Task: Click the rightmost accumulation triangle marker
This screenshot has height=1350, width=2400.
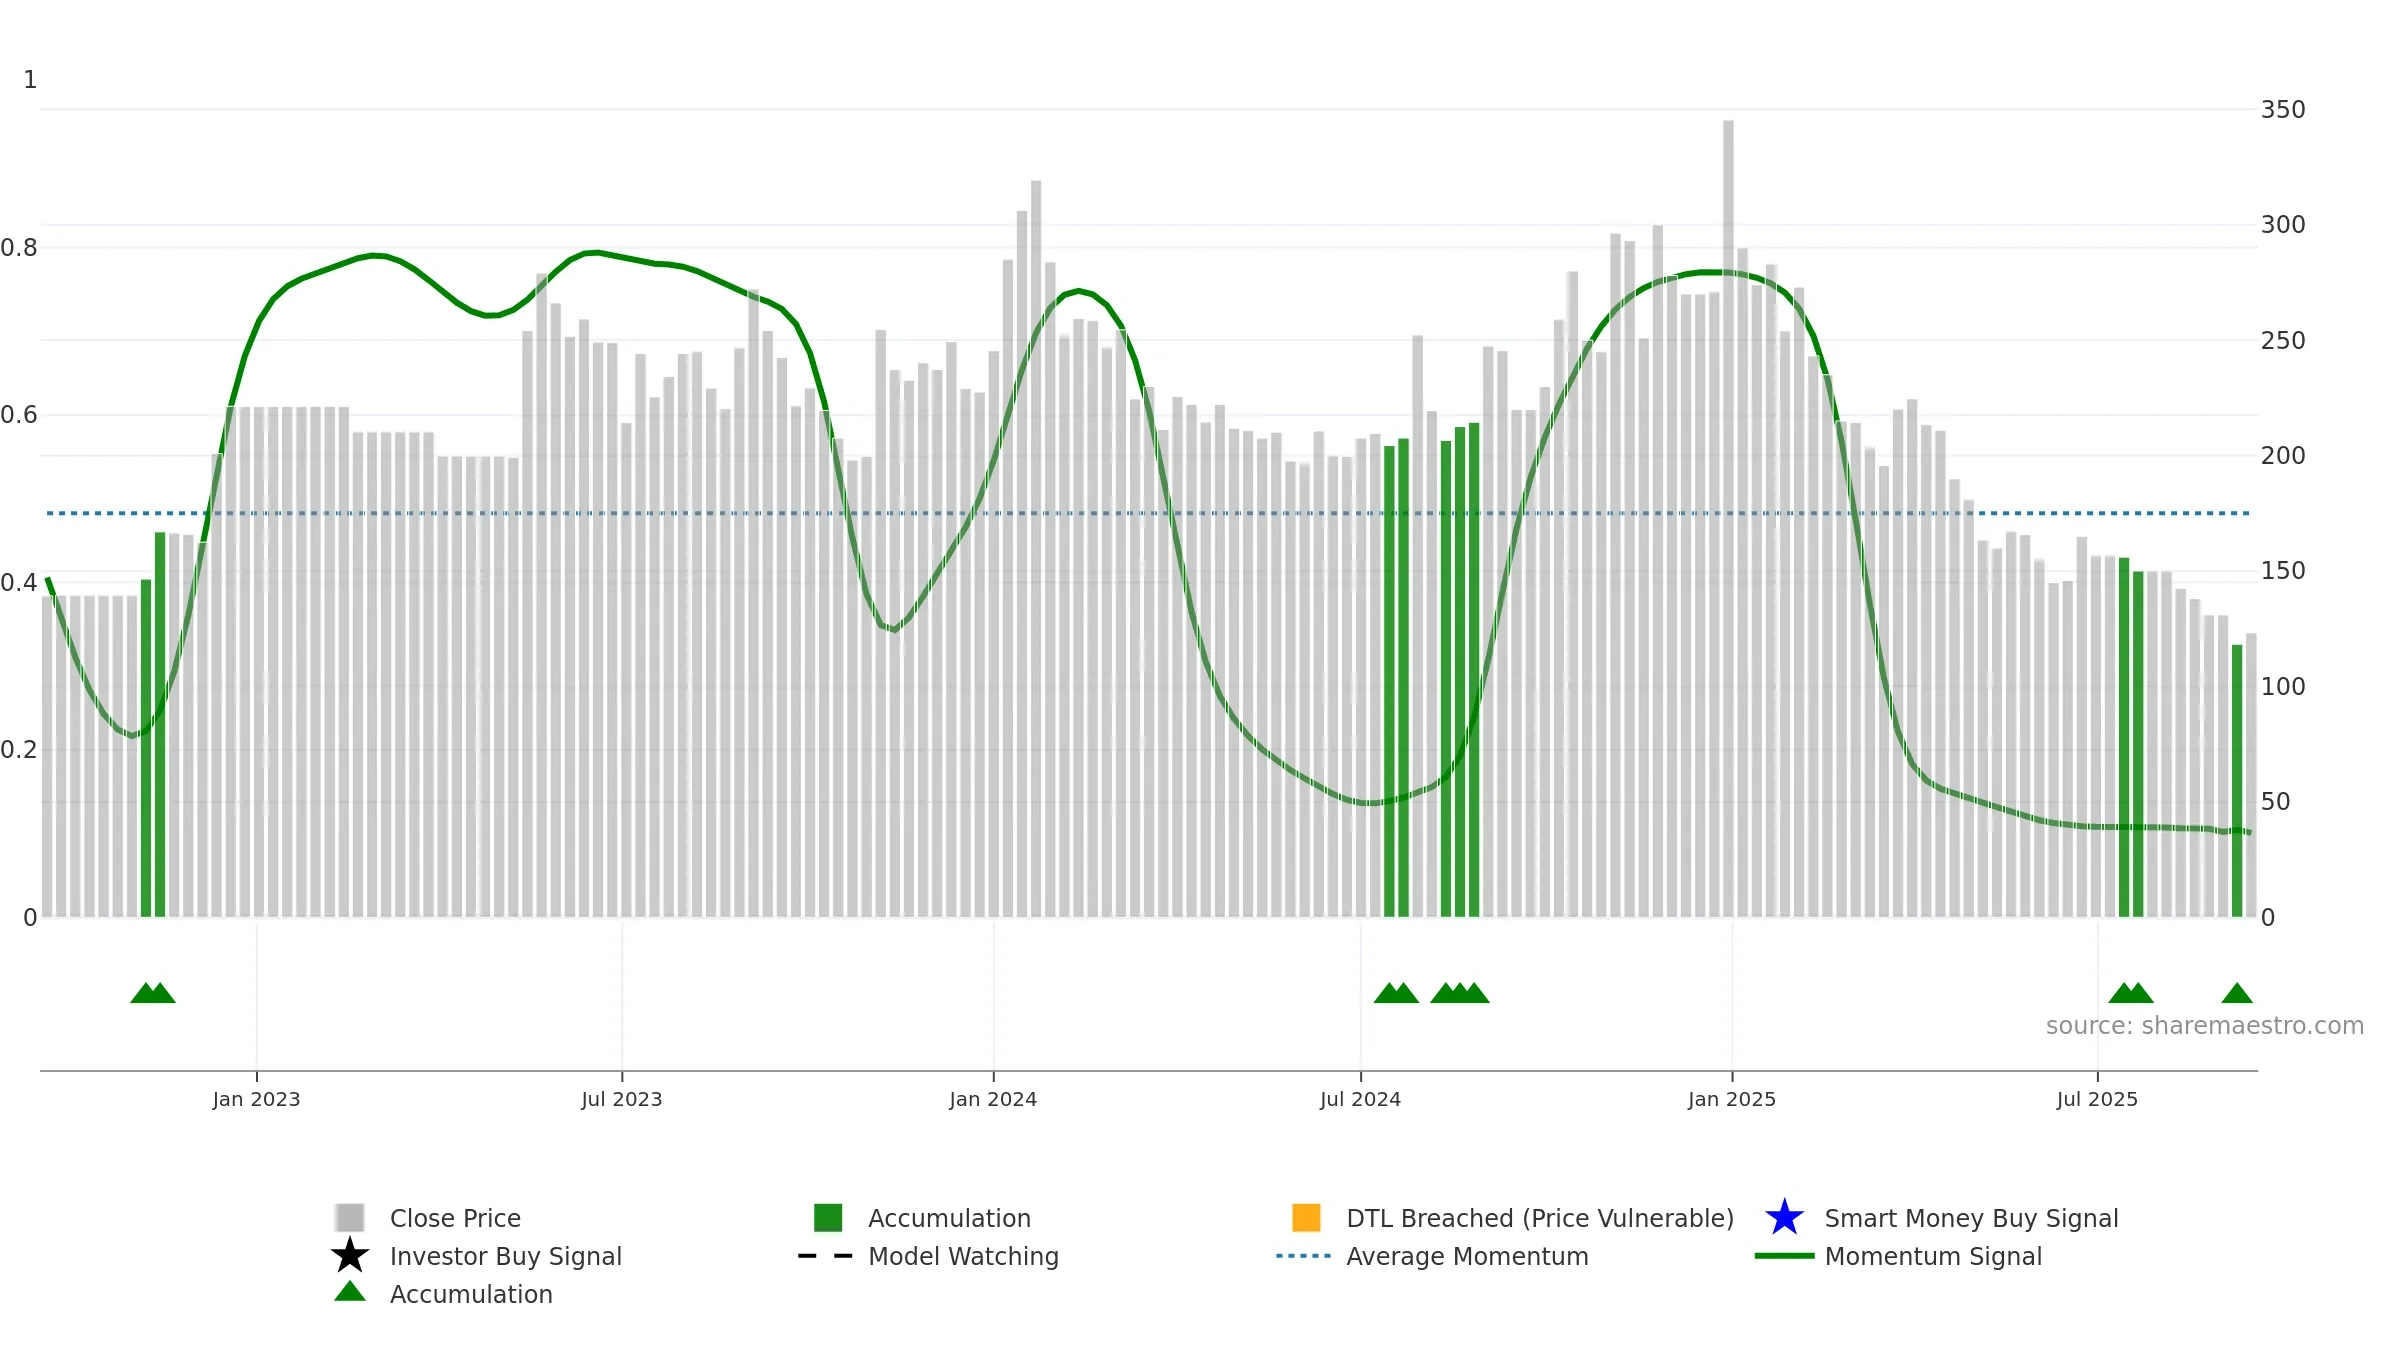Action: [2237, 993]
